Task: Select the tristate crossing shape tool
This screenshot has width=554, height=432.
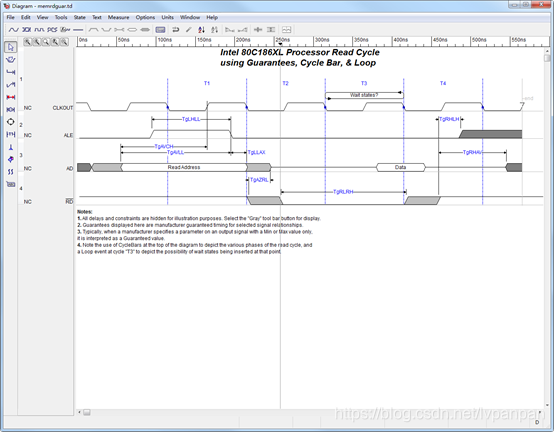Action: pos(119,30)
